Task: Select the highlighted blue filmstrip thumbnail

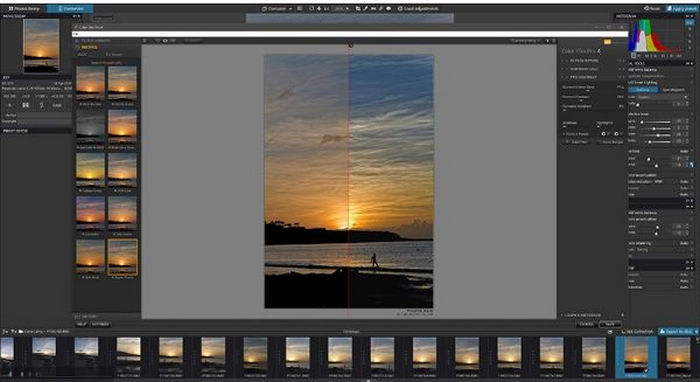Action: coord(636,357)
